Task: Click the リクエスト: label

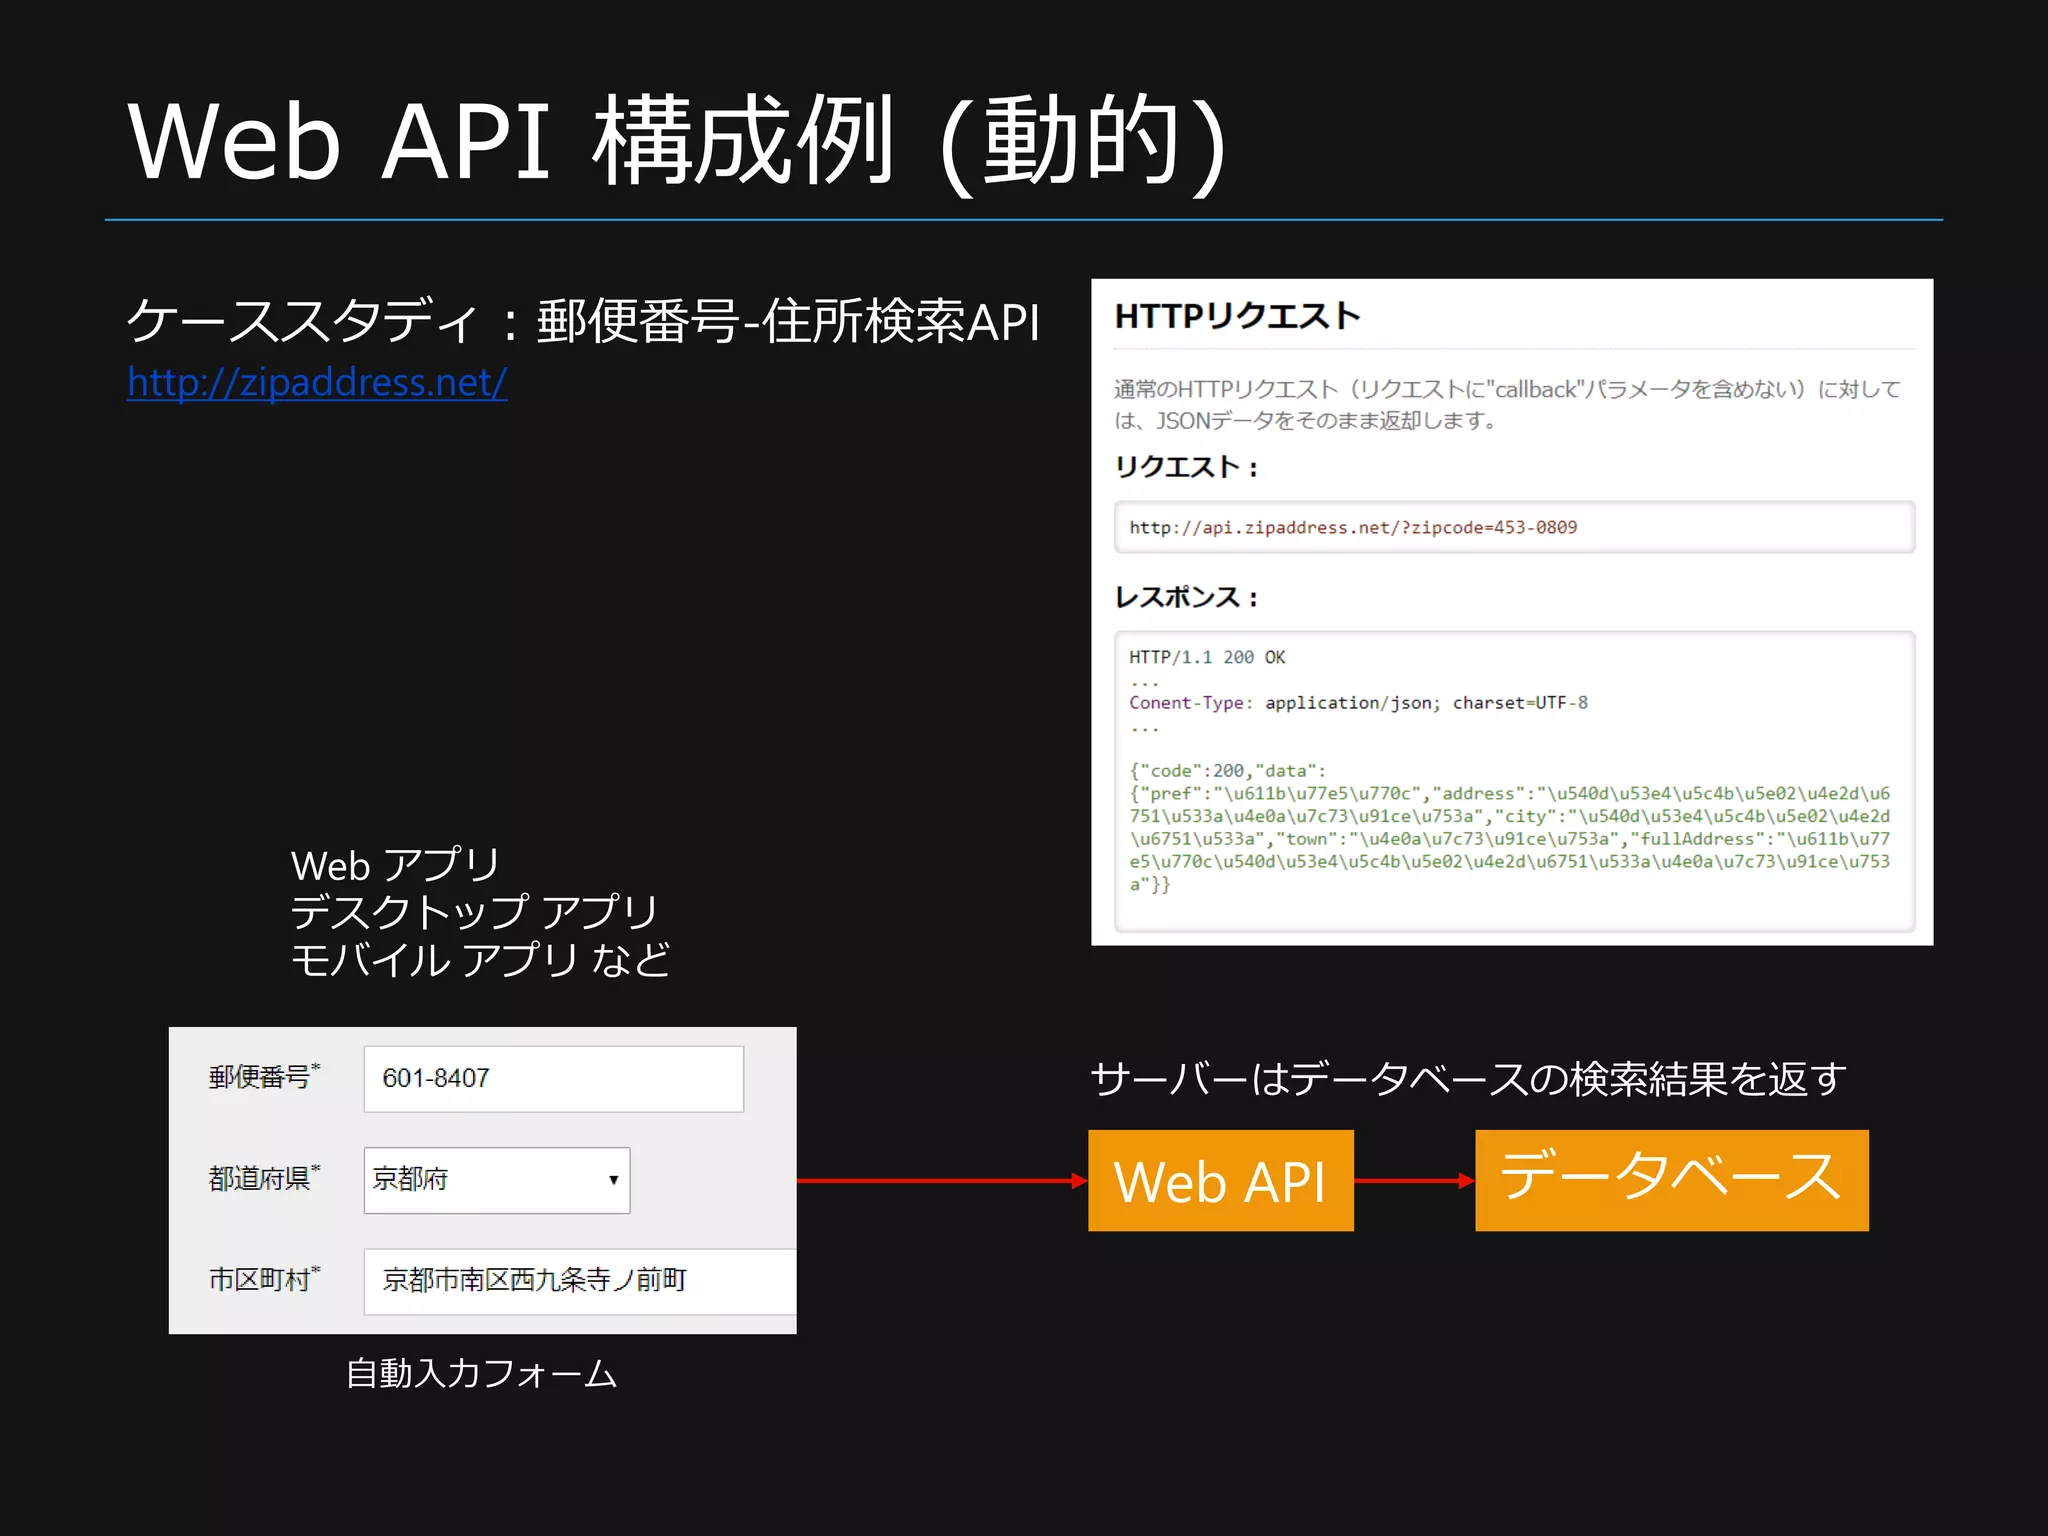Action: click(x=1186, y=467)
